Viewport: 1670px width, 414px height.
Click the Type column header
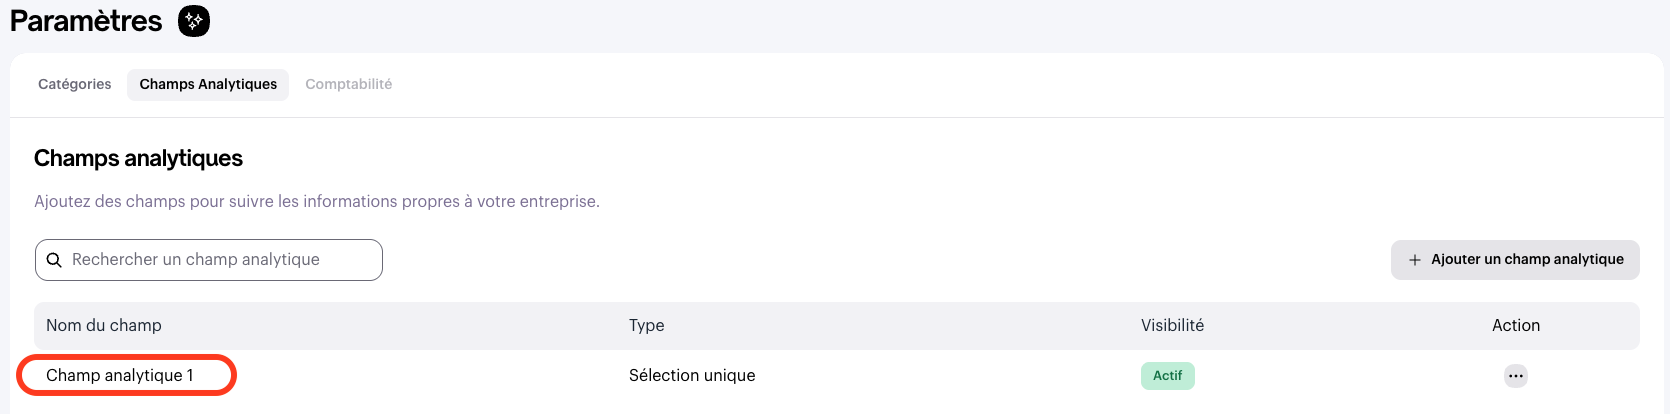point(646,326)
